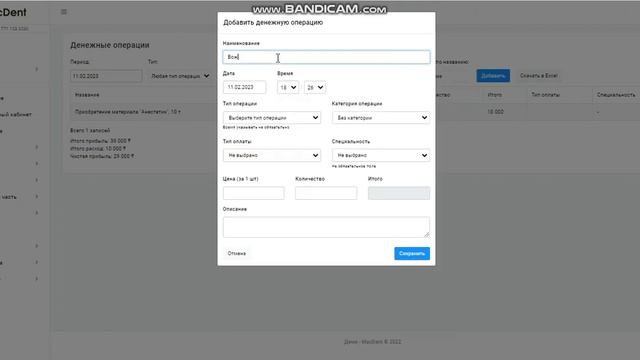This screenshot has height=360, width=640.
Task: Expand the Категория операции dropdown
Action: pyautogui.click(x=381, y=118)
